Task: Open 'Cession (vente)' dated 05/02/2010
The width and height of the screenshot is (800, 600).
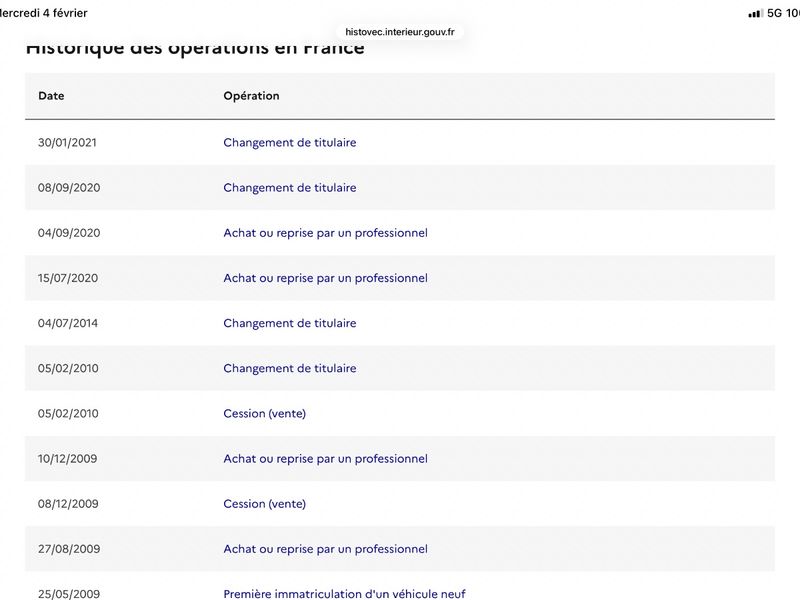Action: point(265,413)
